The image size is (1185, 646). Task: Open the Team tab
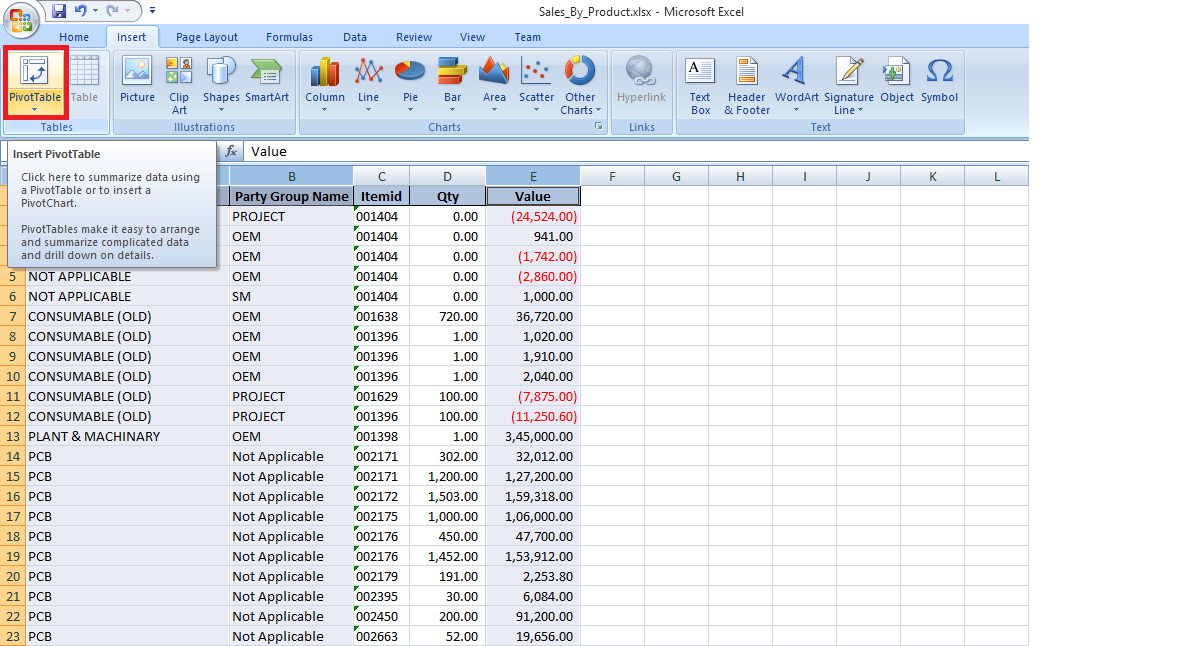click(528, 37)
